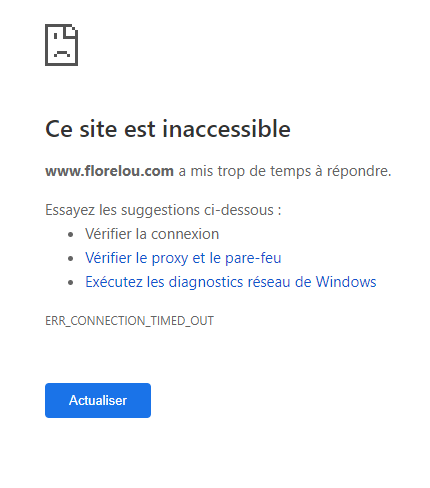Click the bullet beside the proxy link
The height and width of the screenshot is (488, 430).
pos(70,258)
